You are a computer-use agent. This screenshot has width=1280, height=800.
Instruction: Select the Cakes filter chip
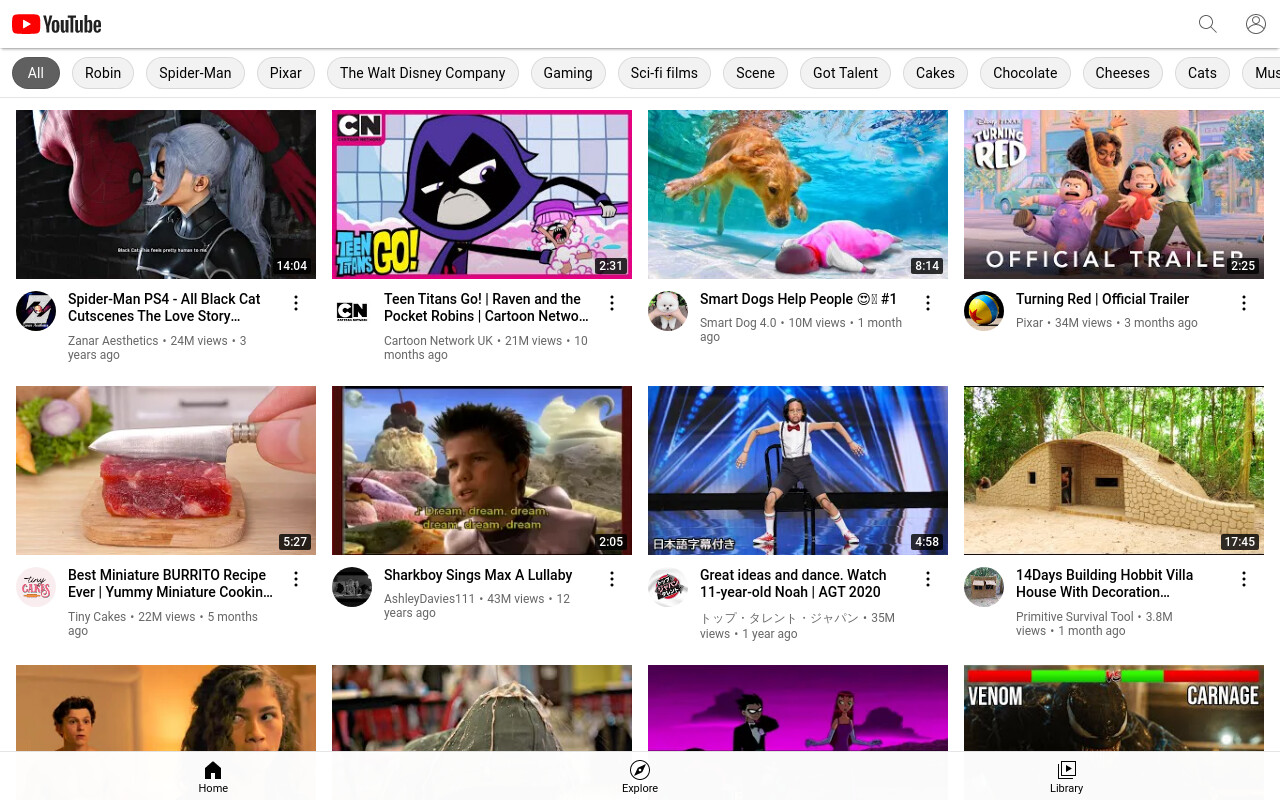tap(935, 73)
